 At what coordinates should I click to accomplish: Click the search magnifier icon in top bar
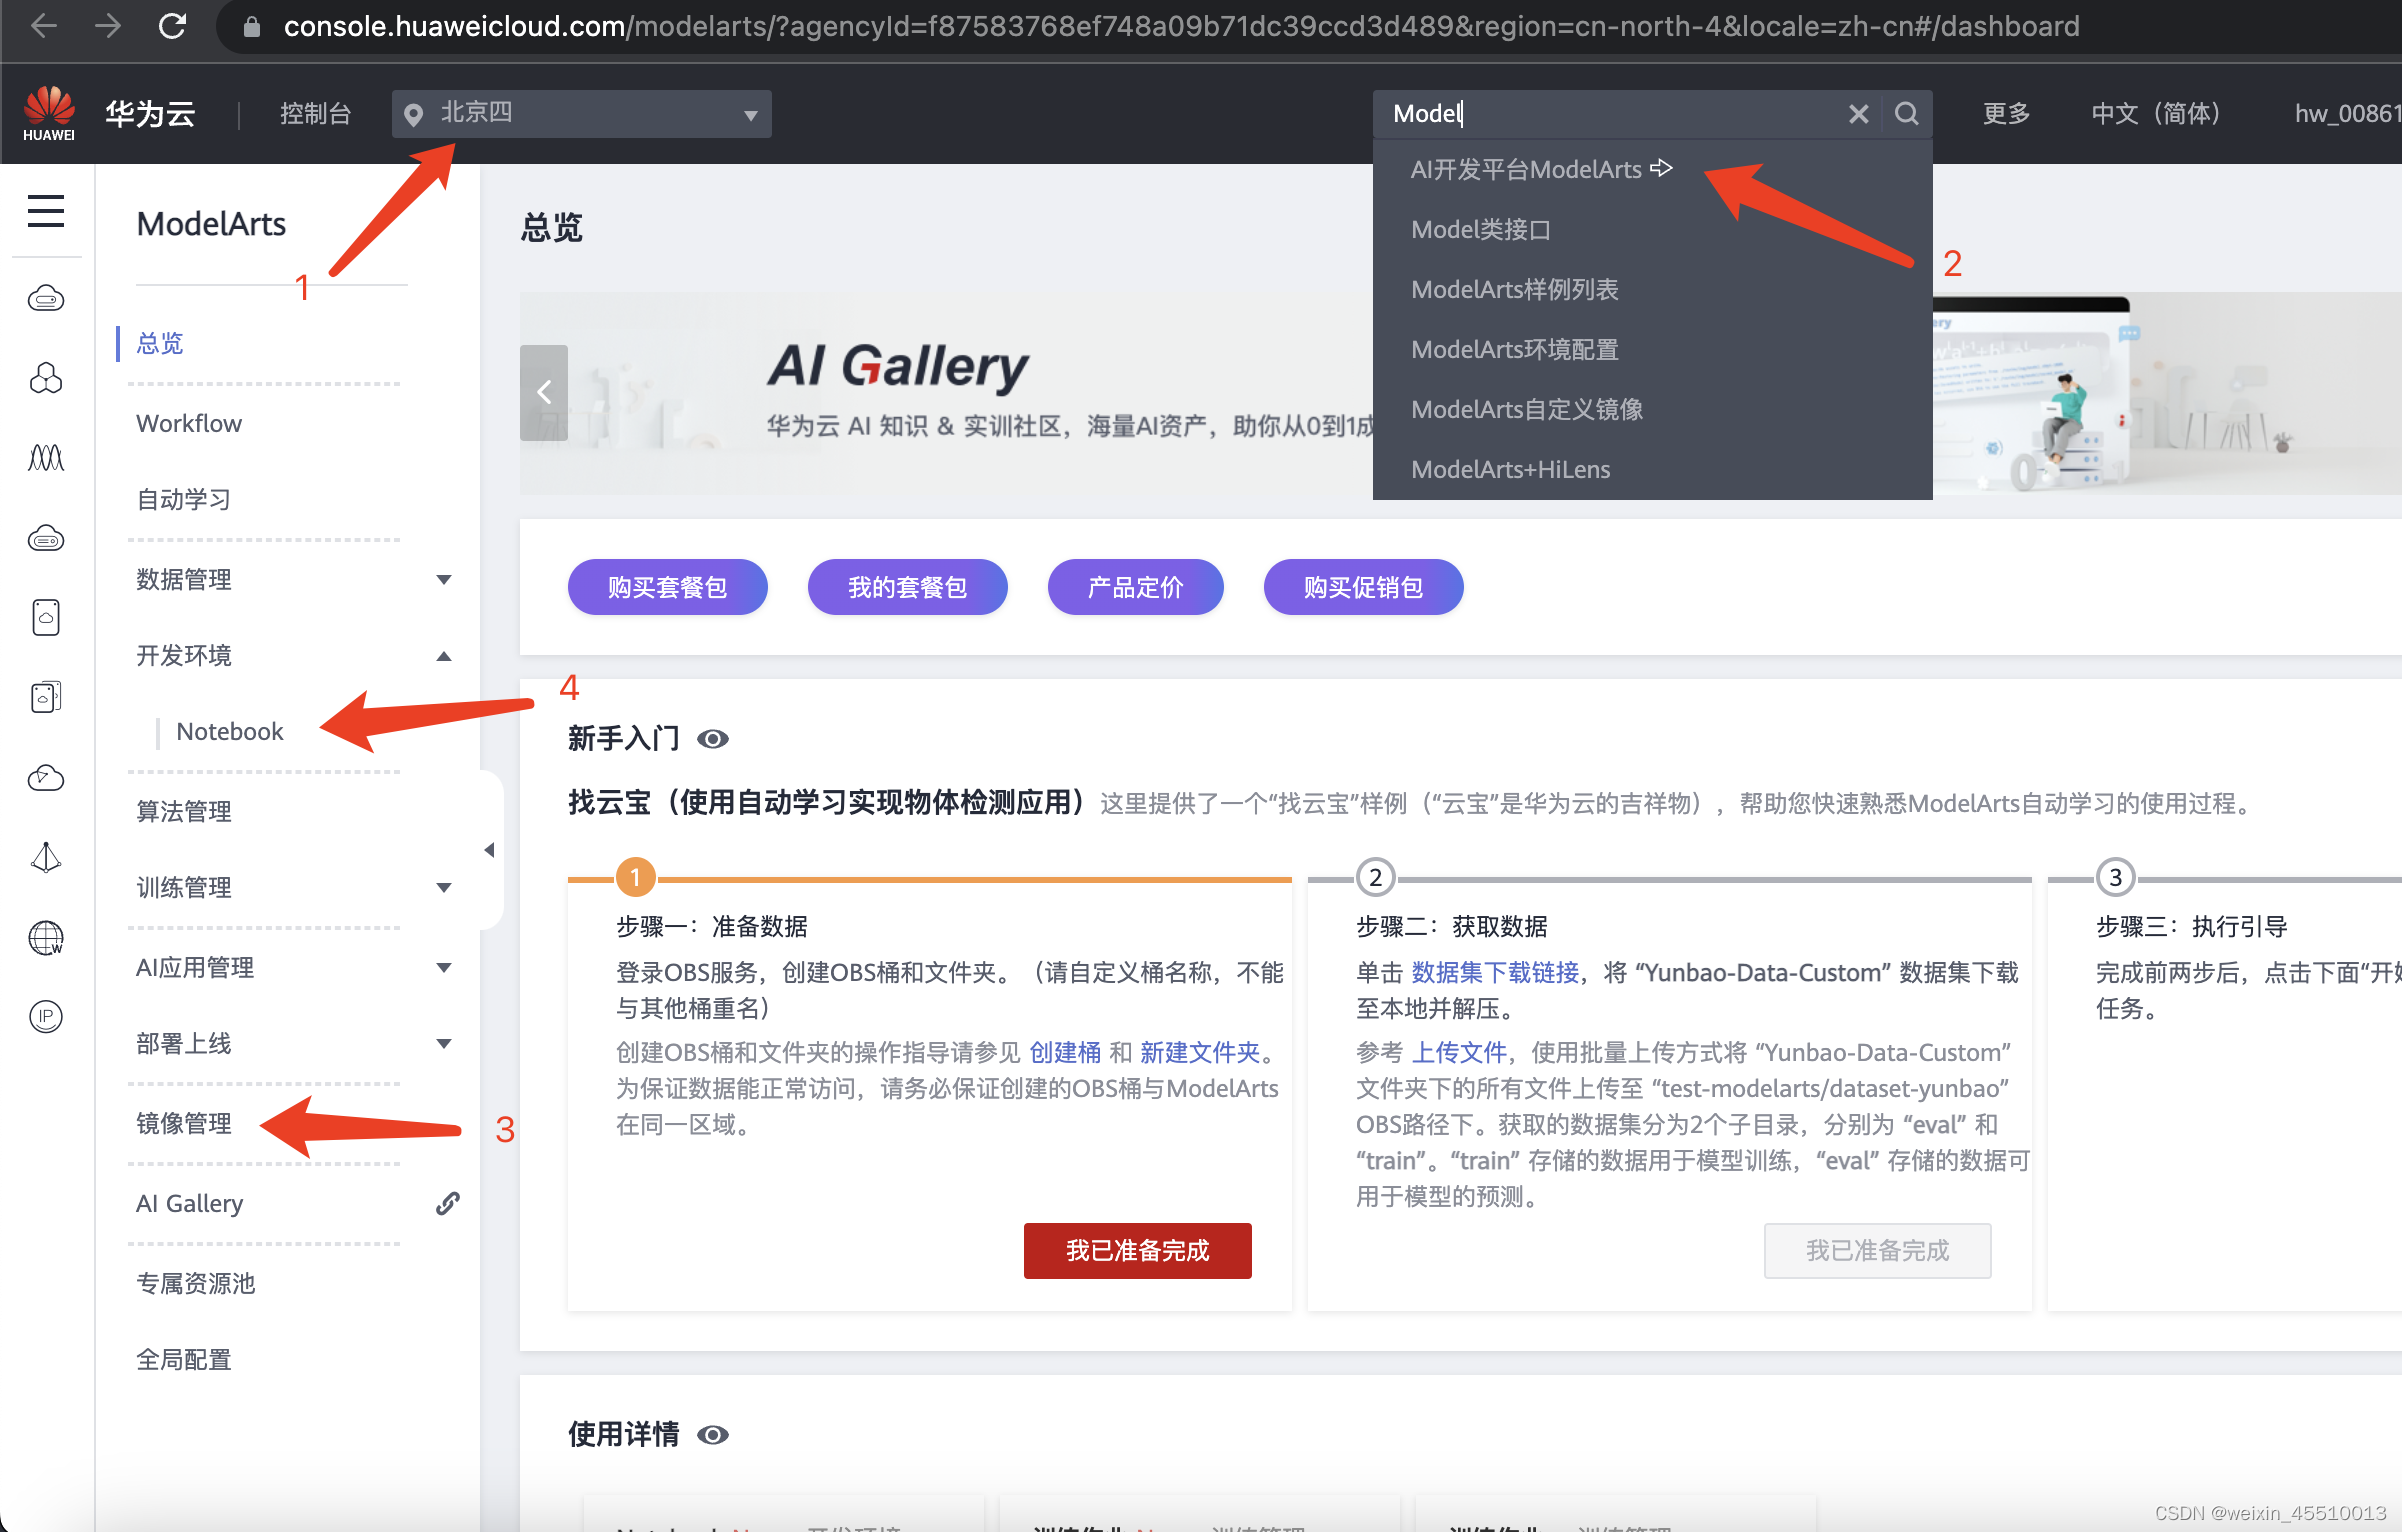pos(1906,113)
